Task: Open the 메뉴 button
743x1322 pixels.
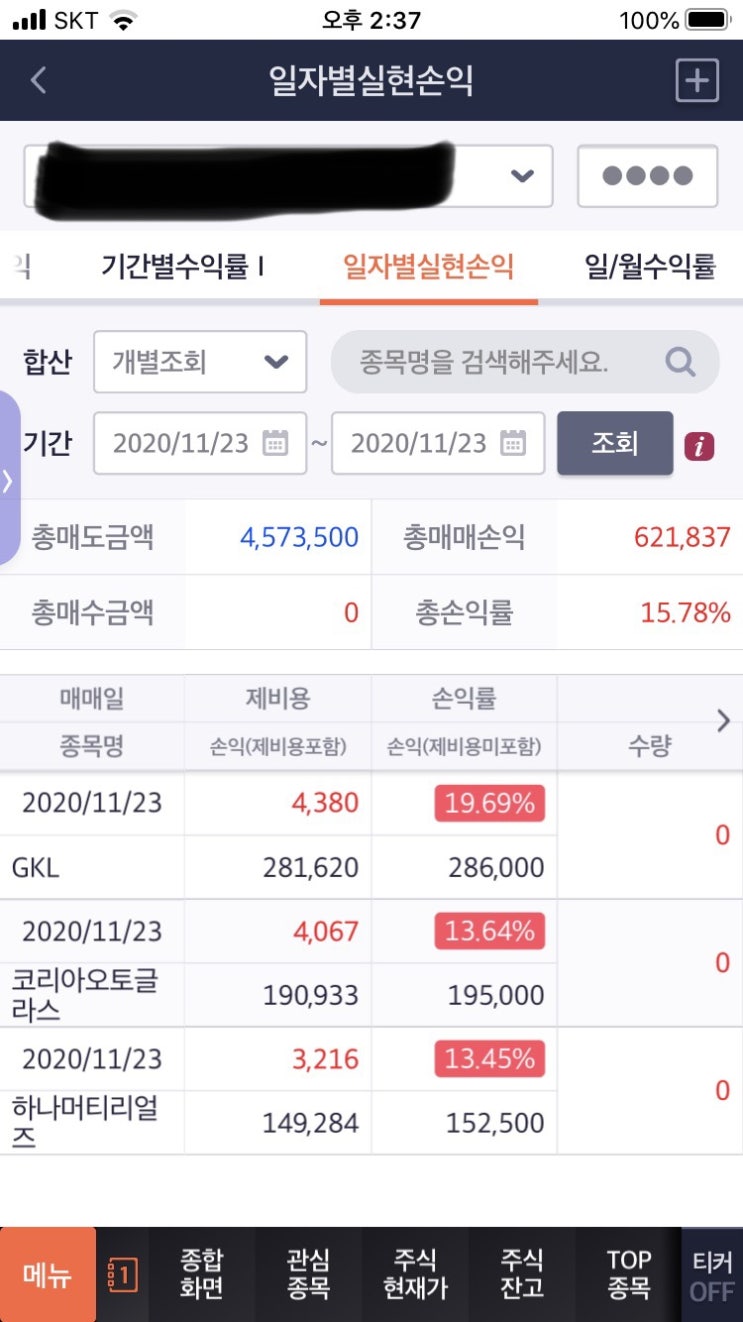Action: click(x=48, y=1275)
